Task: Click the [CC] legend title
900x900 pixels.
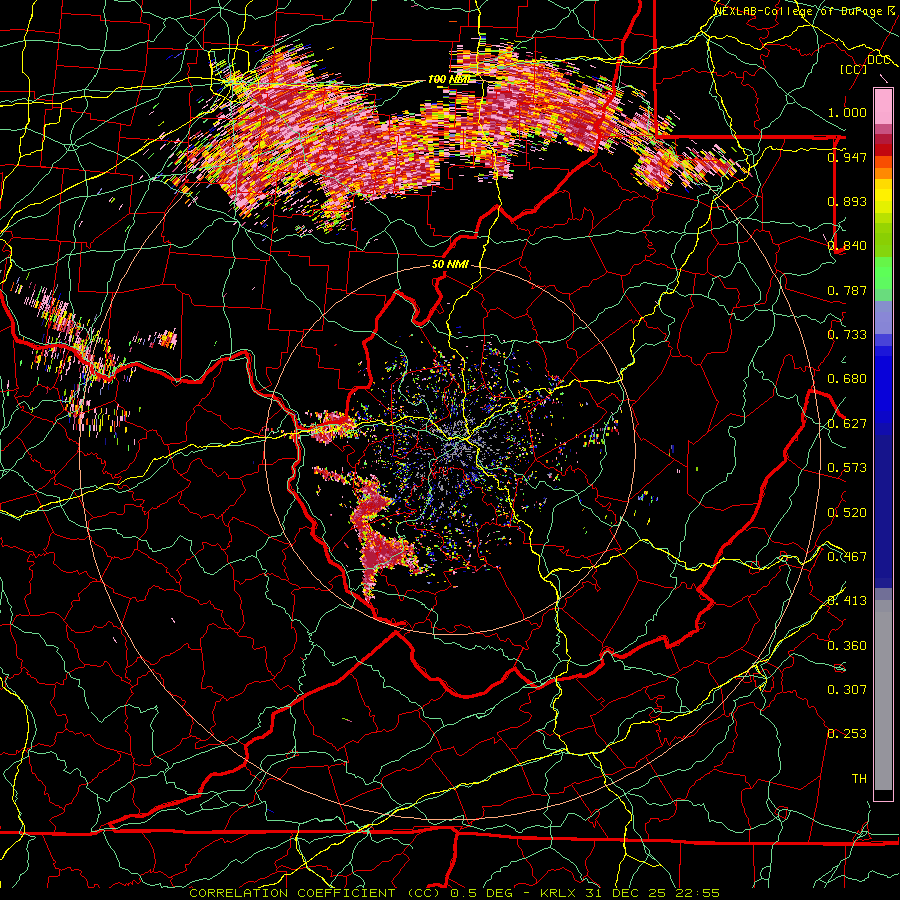Action: click(x=854, y=69)
